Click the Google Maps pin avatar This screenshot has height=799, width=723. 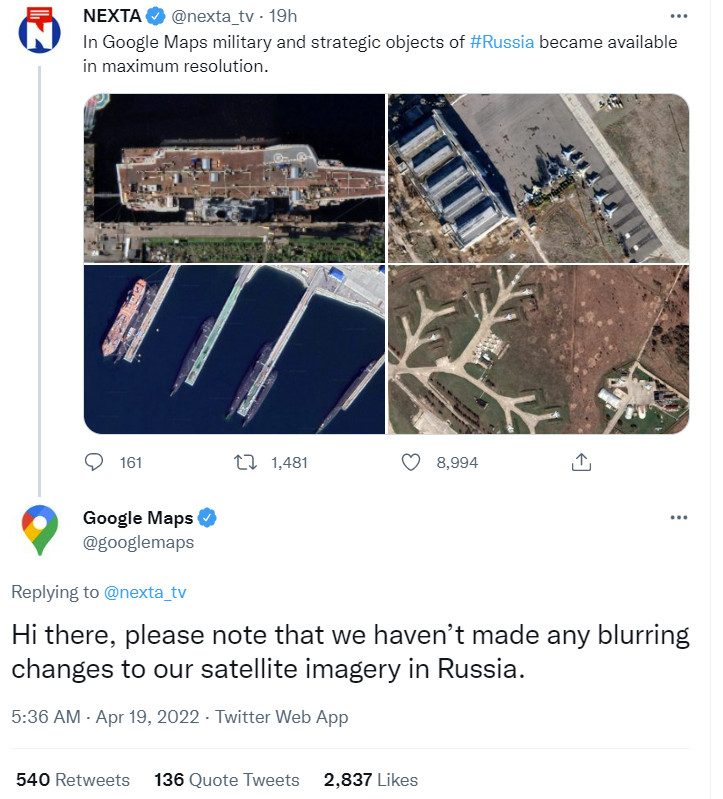pos(40,529)
